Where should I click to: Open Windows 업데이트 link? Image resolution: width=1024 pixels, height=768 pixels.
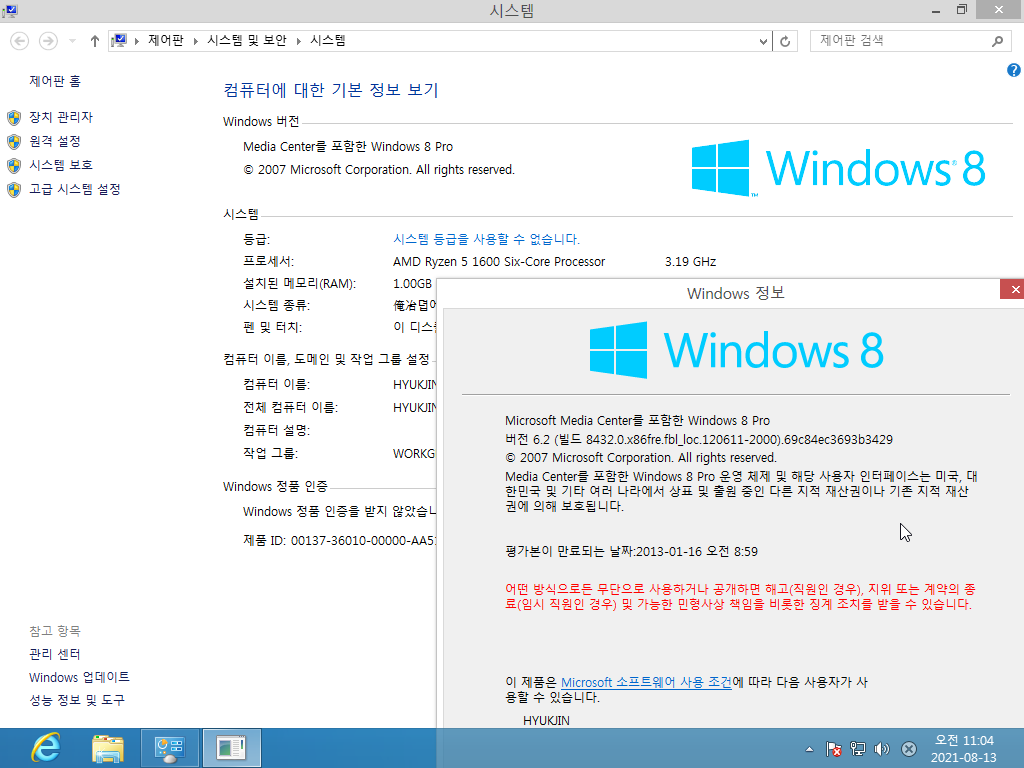coord(79,677)
